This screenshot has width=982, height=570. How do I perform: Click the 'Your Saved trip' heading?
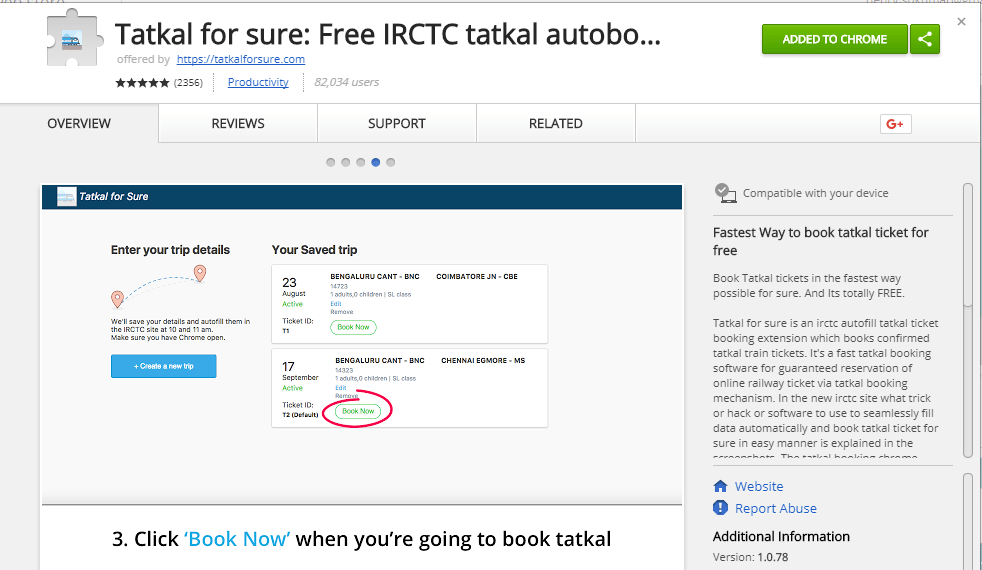point(314,250)
